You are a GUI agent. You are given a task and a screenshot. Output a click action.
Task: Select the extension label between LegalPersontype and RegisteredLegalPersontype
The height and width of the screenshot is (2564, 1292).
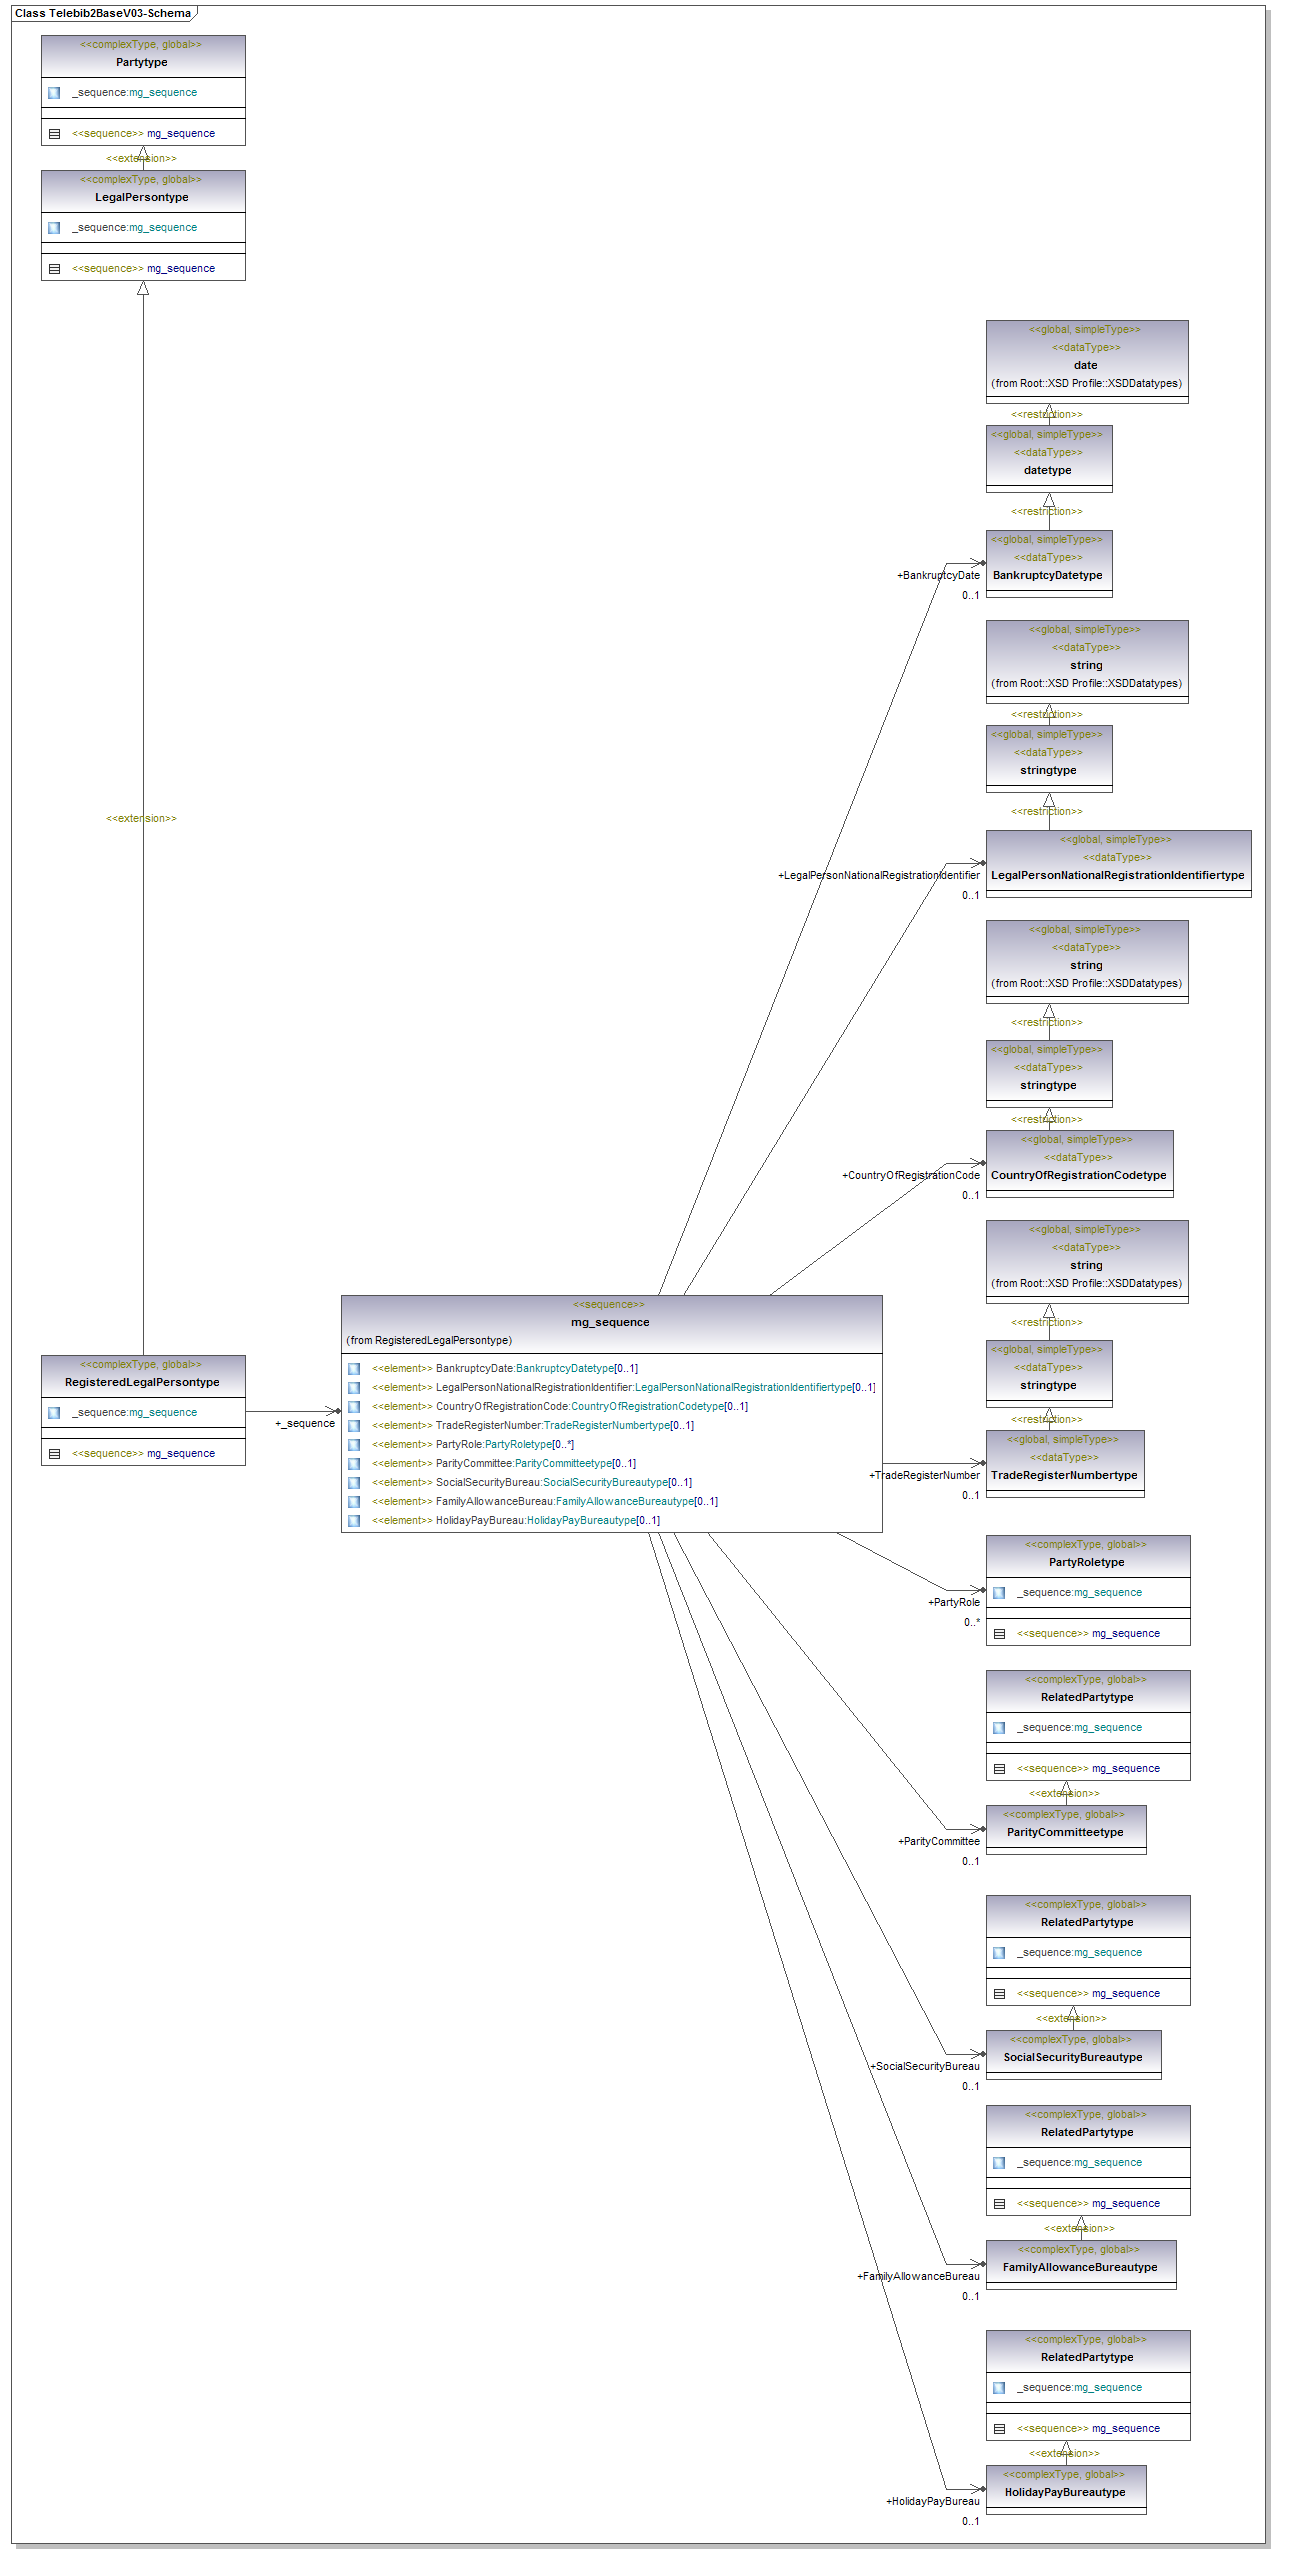[x=141, y=819]
